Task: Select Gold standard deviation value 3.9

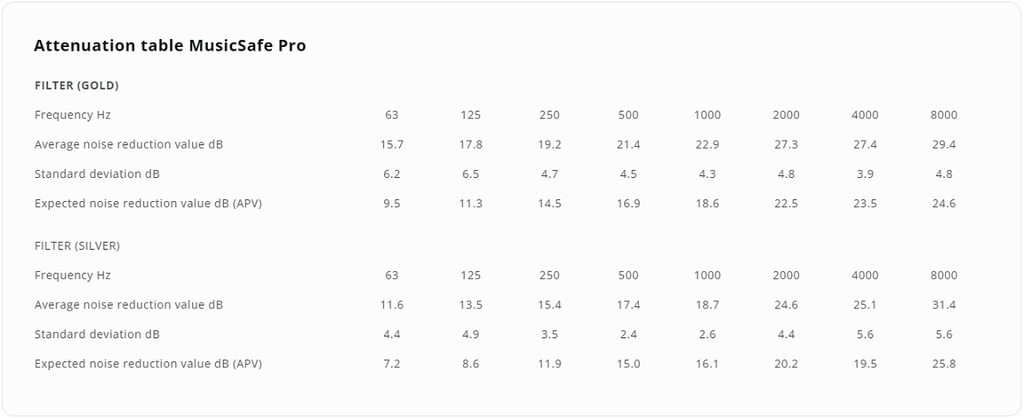Action: tap(865, 174)
